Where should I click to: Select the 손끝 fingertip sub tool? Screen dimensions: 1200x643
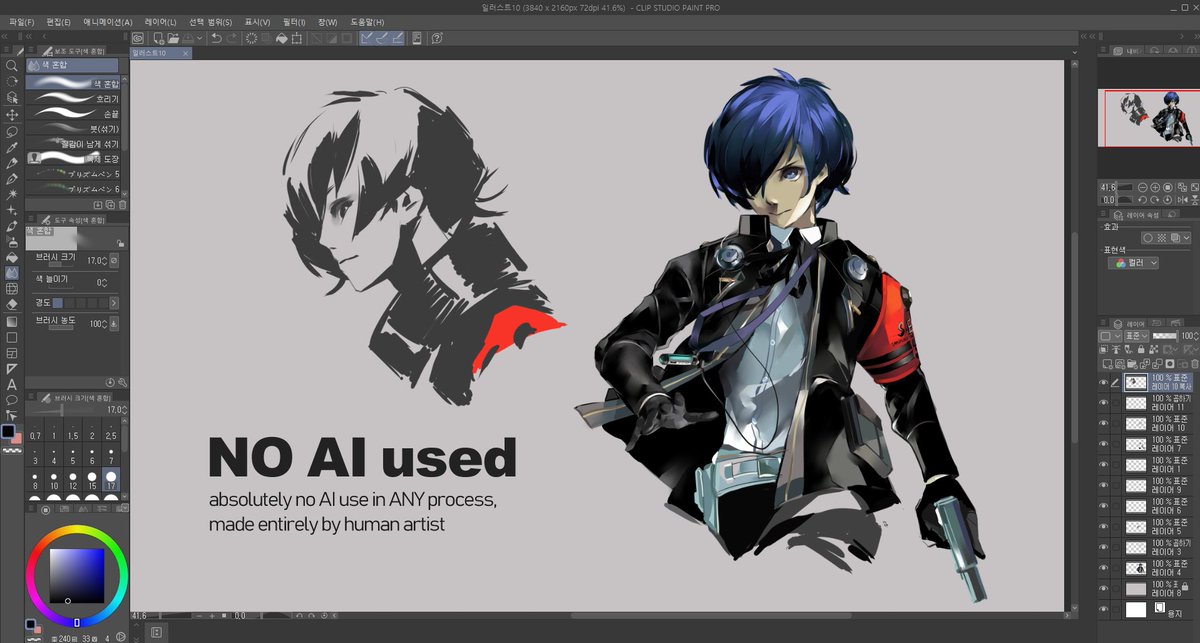[74, 114]
